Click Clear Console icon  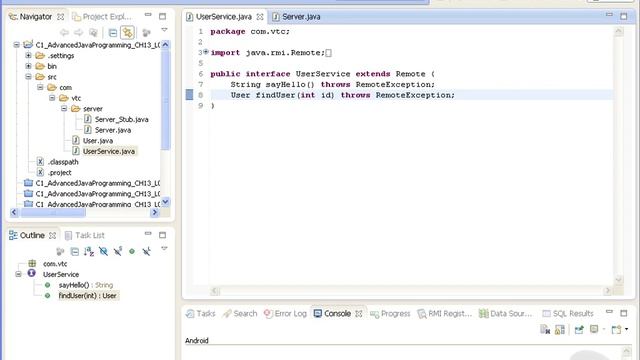pos(545,329)
